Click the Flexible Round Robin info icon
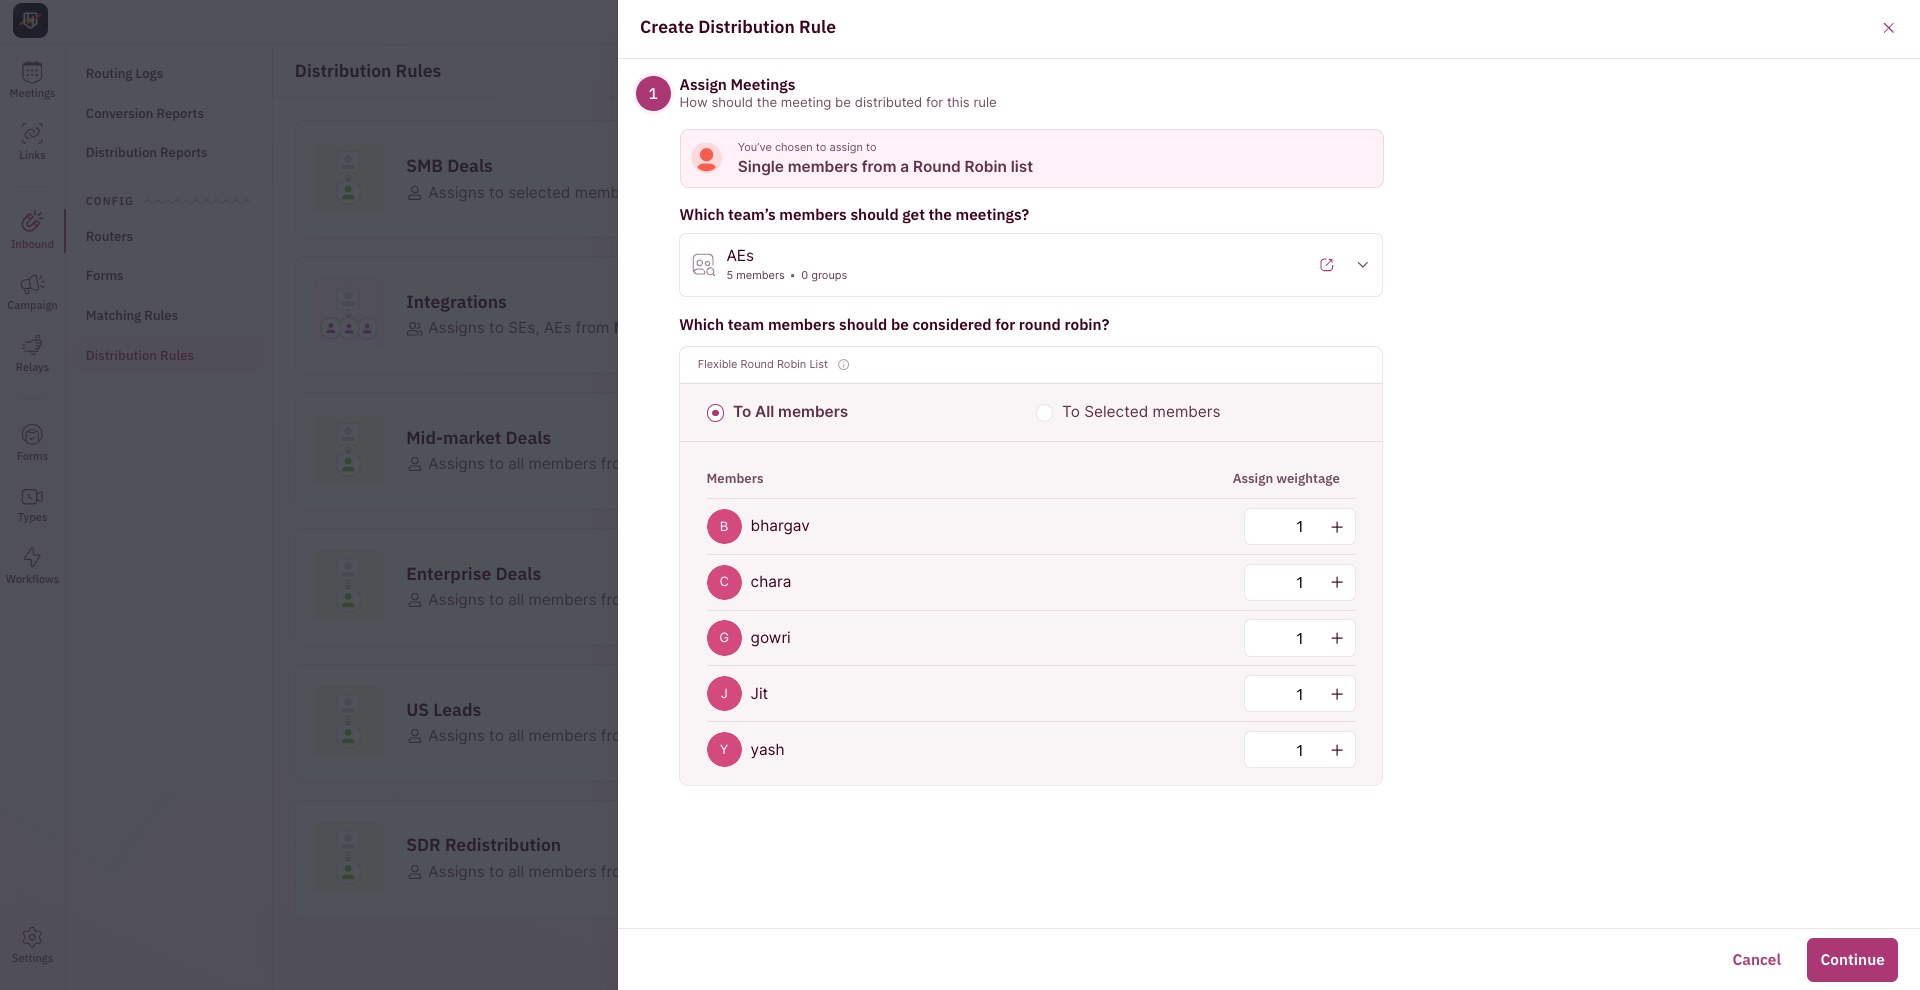Screen dimensions: 1920x990 [844, 365]
